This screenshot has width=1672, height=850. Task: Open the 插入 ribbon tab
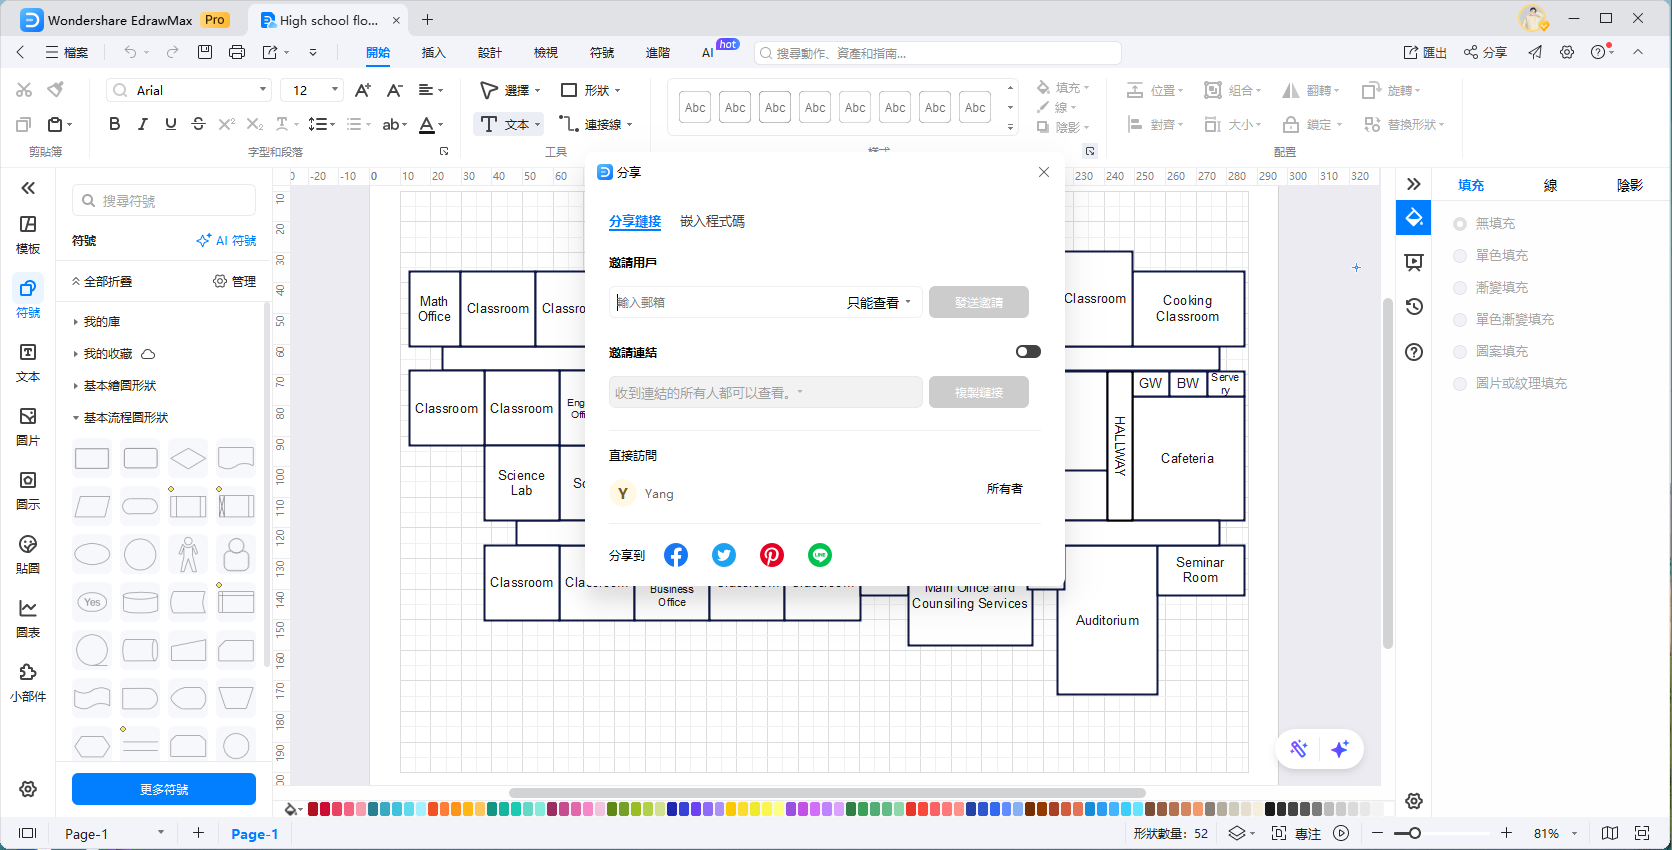tap(433, 53)
